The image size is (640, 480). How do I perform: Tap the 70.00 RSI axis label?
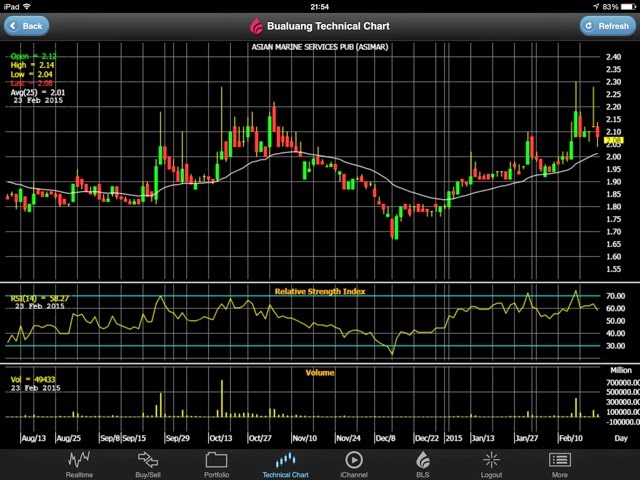coord(616,296)
